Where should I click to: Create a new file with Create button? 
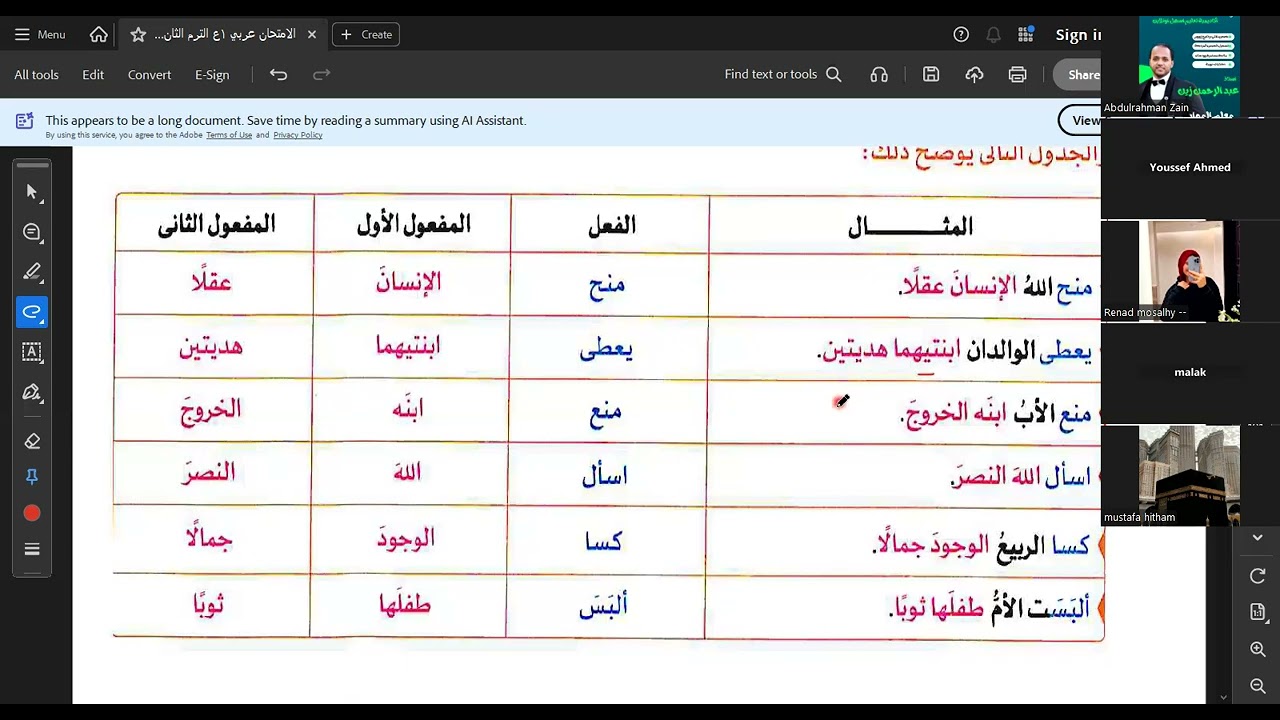(366, 34)
